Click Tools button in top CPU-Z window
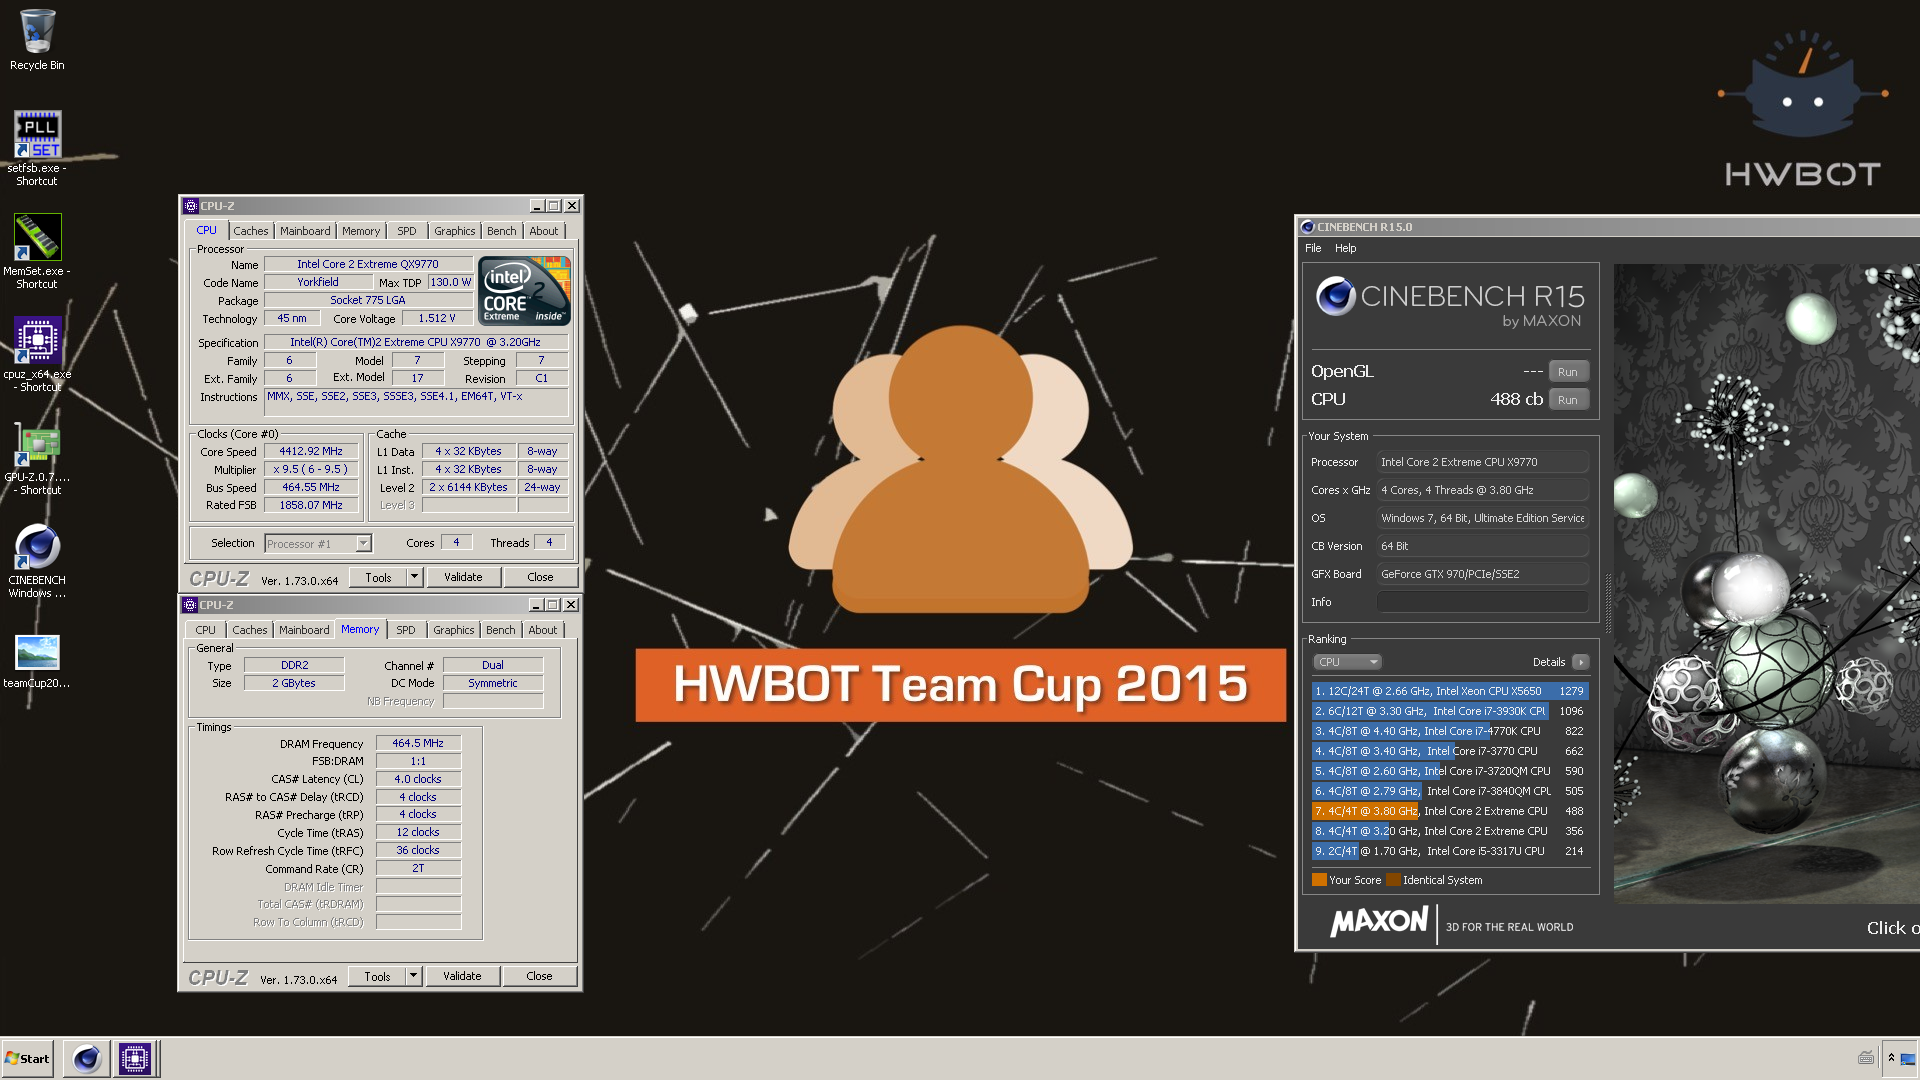Image resolution: width=1920 pixels, height=1080 pixels. (378, 577)
